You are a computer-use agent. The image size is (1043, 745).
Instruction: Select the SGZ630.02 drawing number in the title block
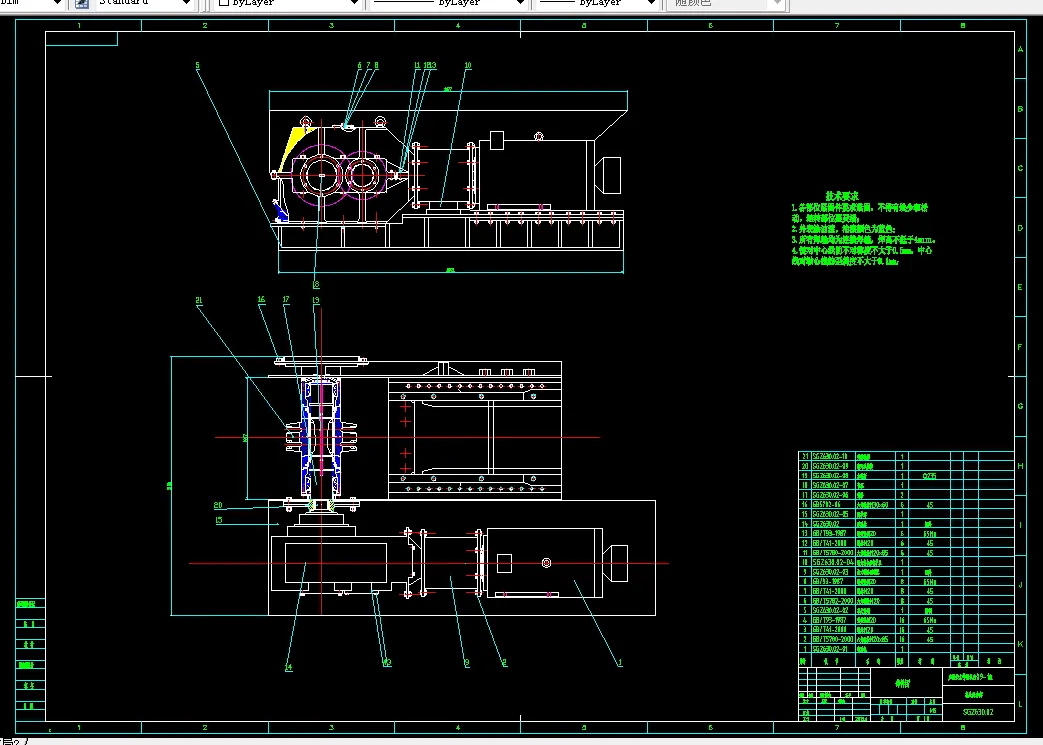978,712
